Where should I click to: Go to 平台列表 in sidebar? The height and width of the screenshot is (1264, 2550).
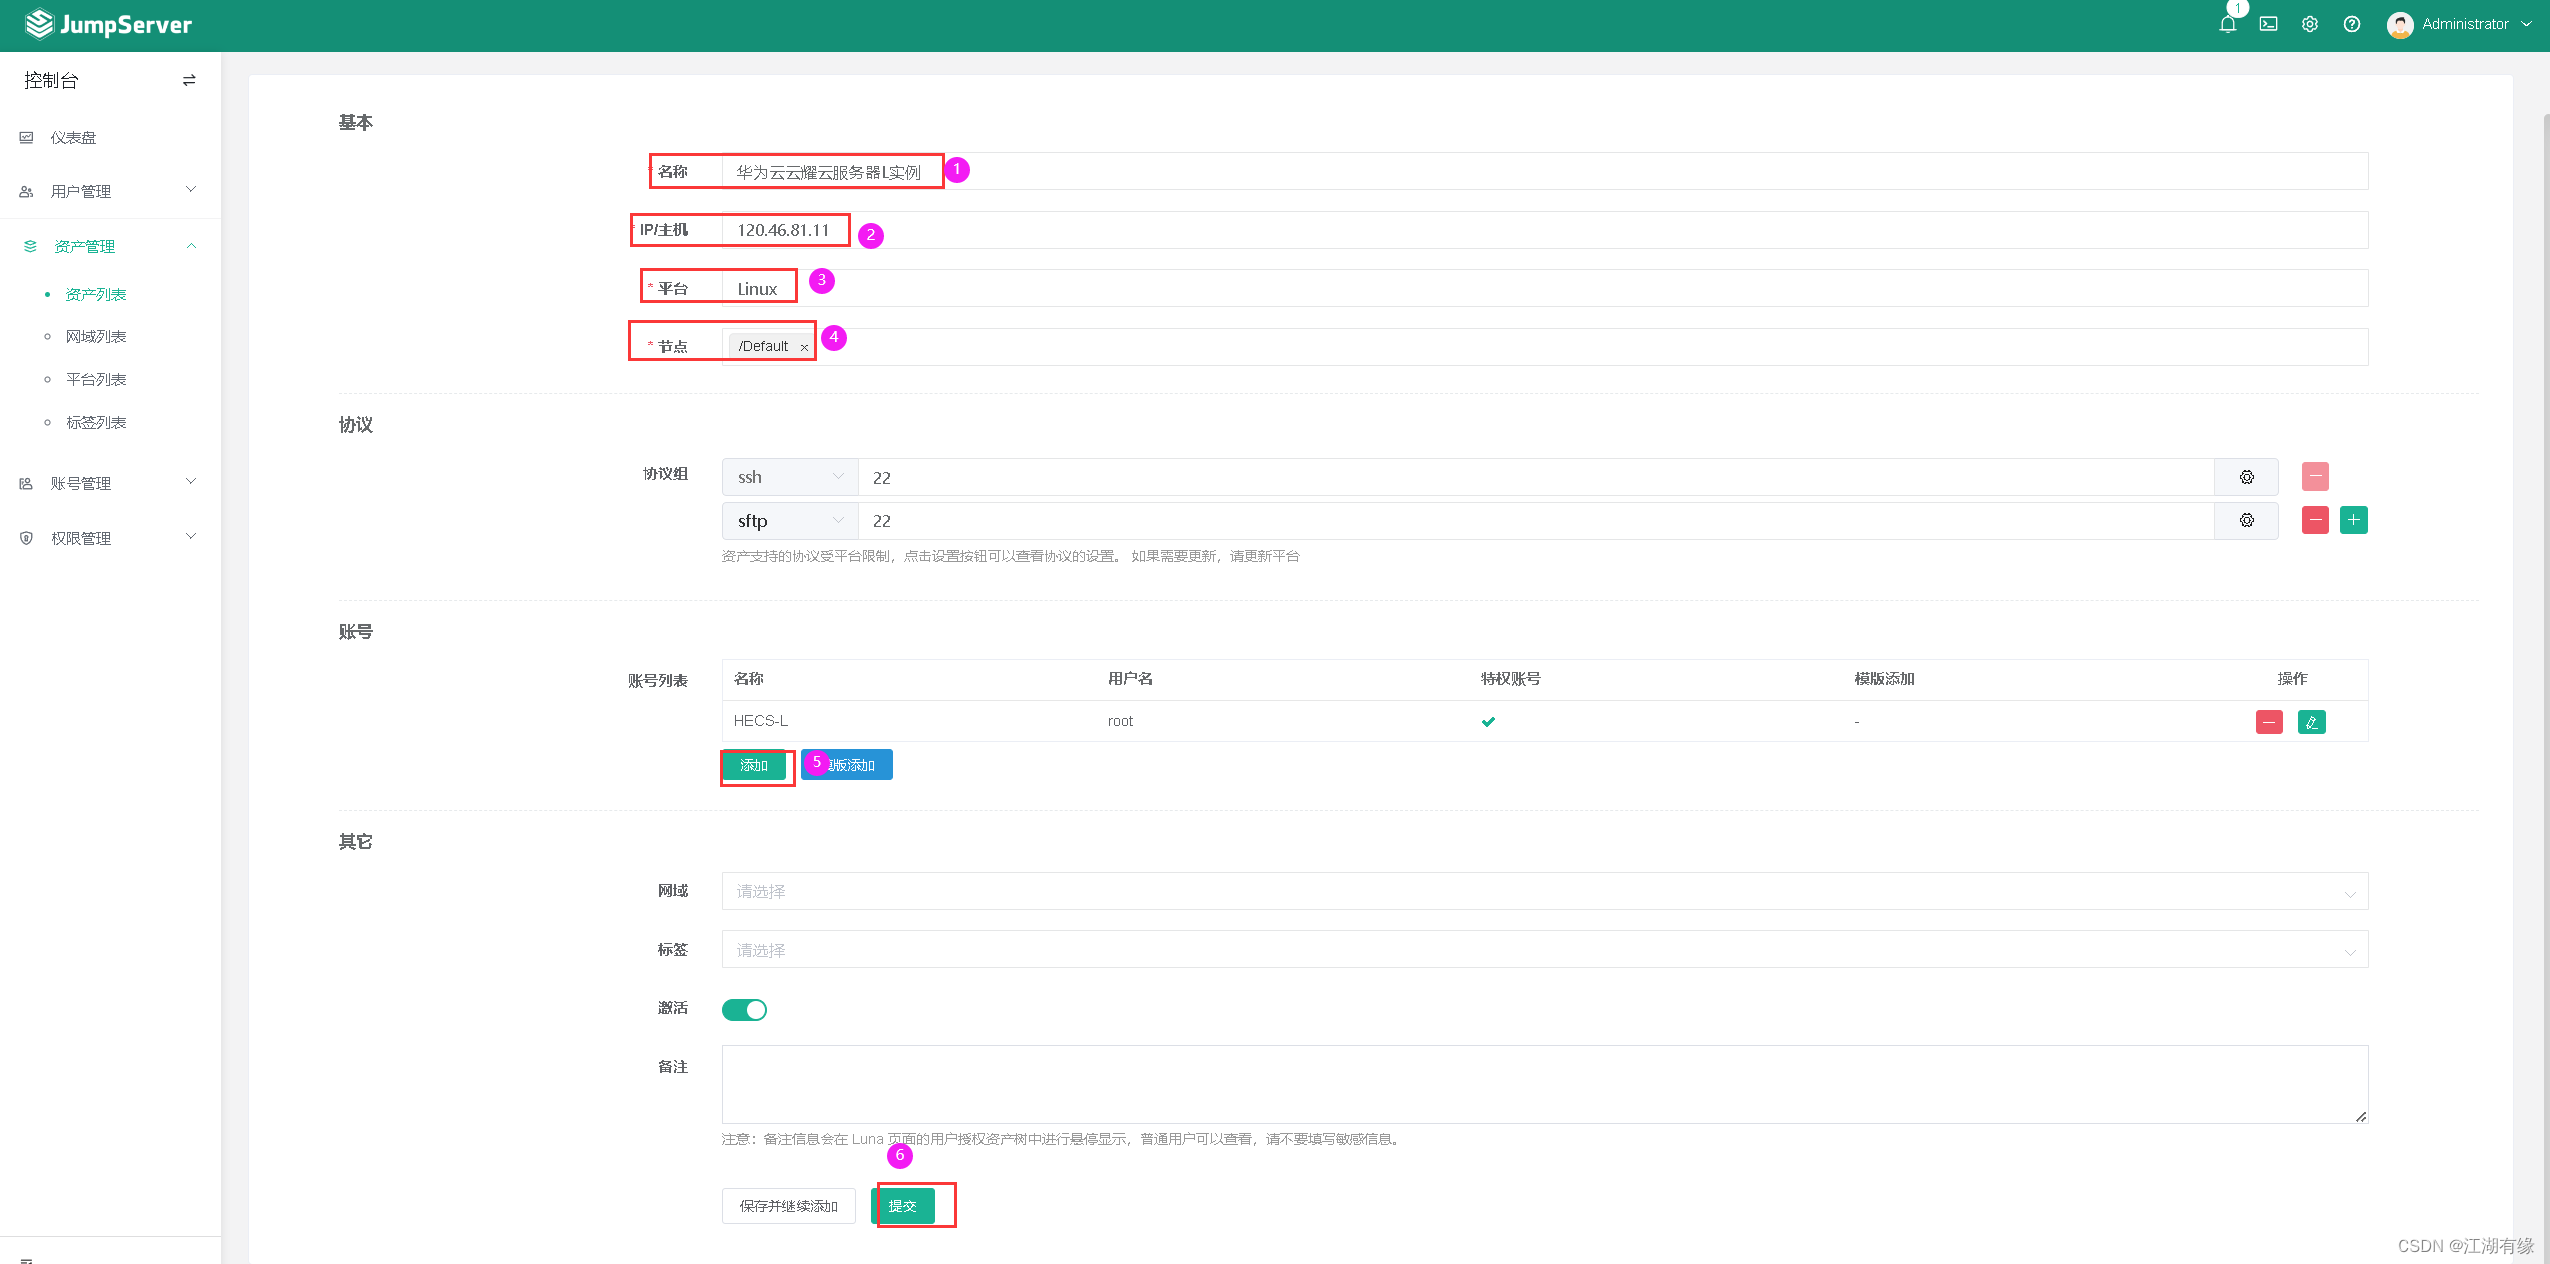point(96,379)
